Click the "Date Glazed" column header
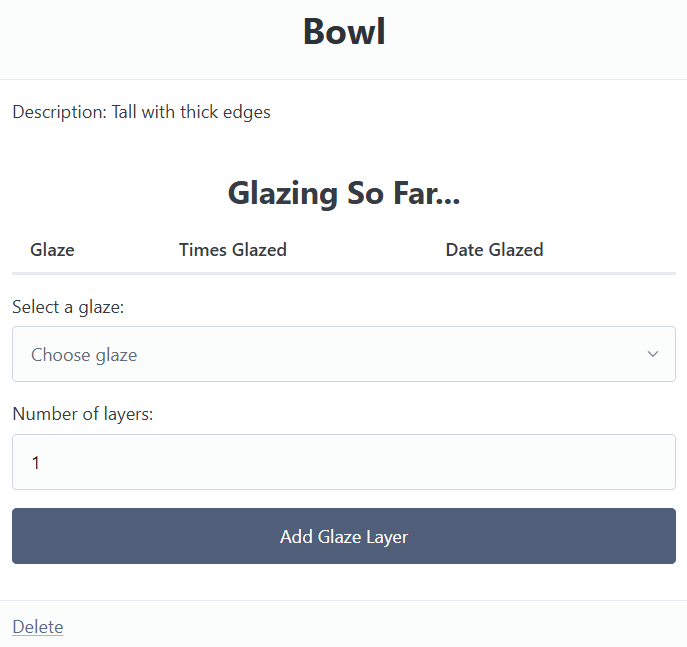The image size is (687, 647). (x=494, y=250)
